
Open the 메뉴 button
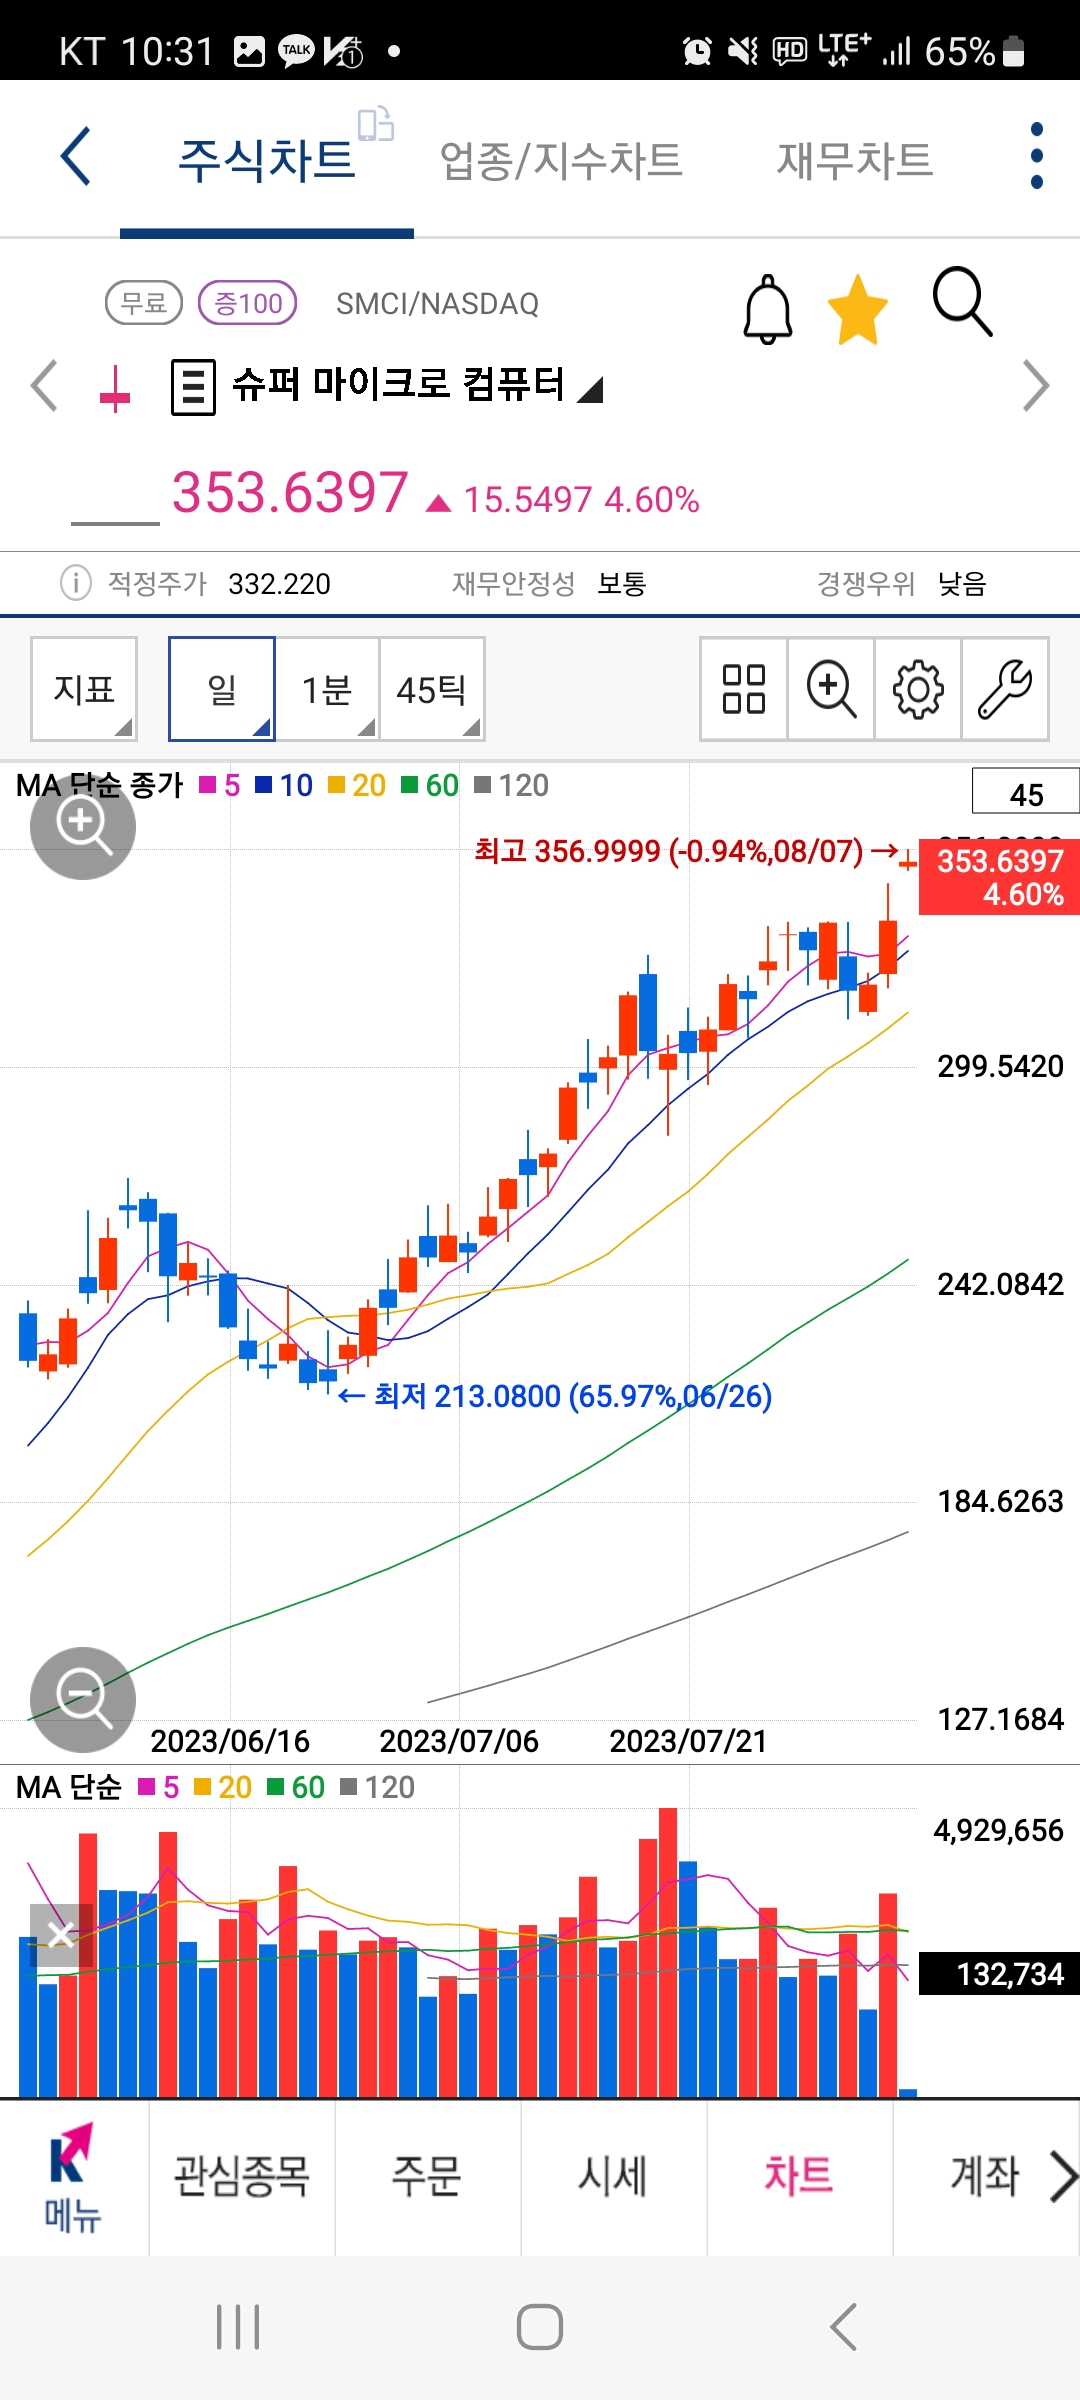[x=73, y=2178]
